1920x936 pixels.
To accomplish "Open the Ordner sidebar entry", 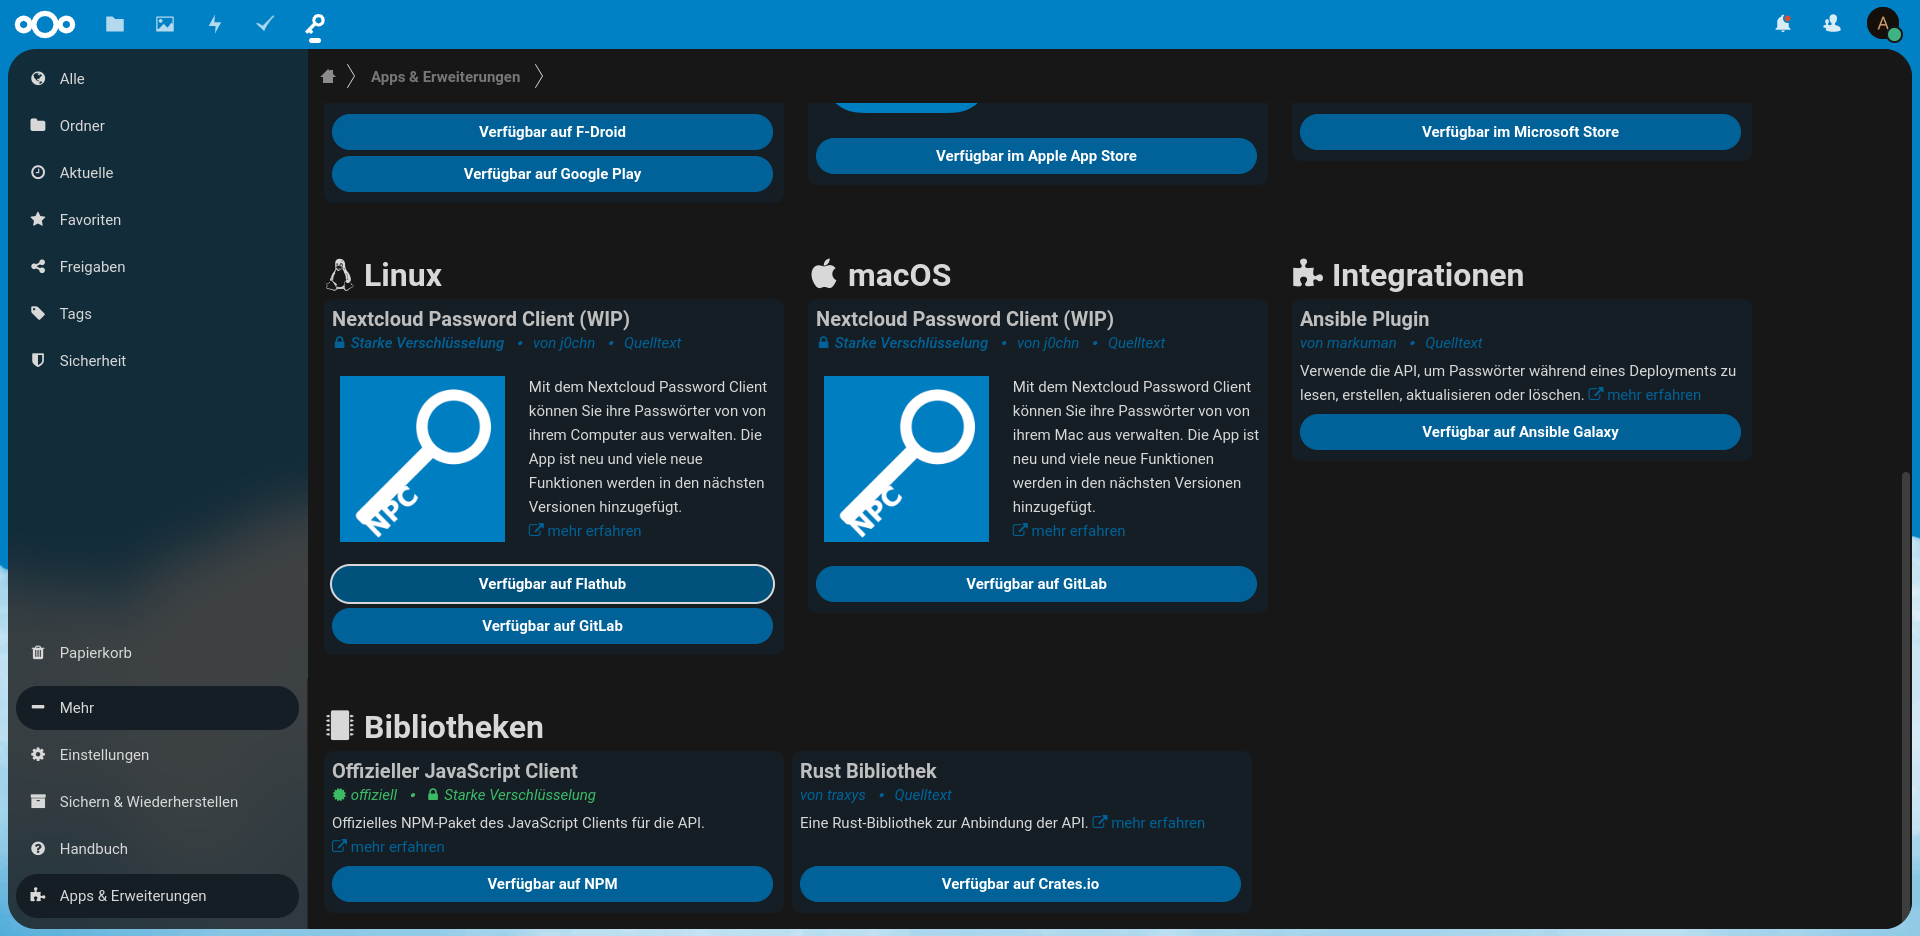I will pos(157,125).
